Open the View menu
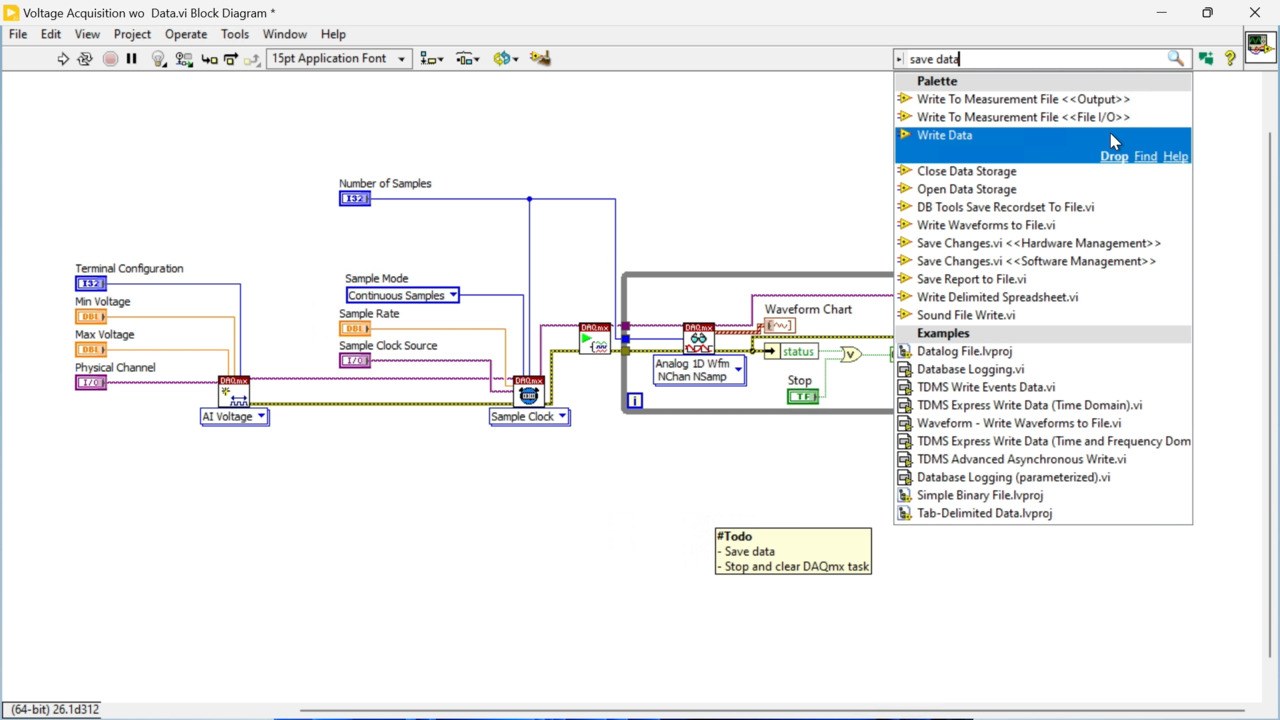 pos(87,34)
